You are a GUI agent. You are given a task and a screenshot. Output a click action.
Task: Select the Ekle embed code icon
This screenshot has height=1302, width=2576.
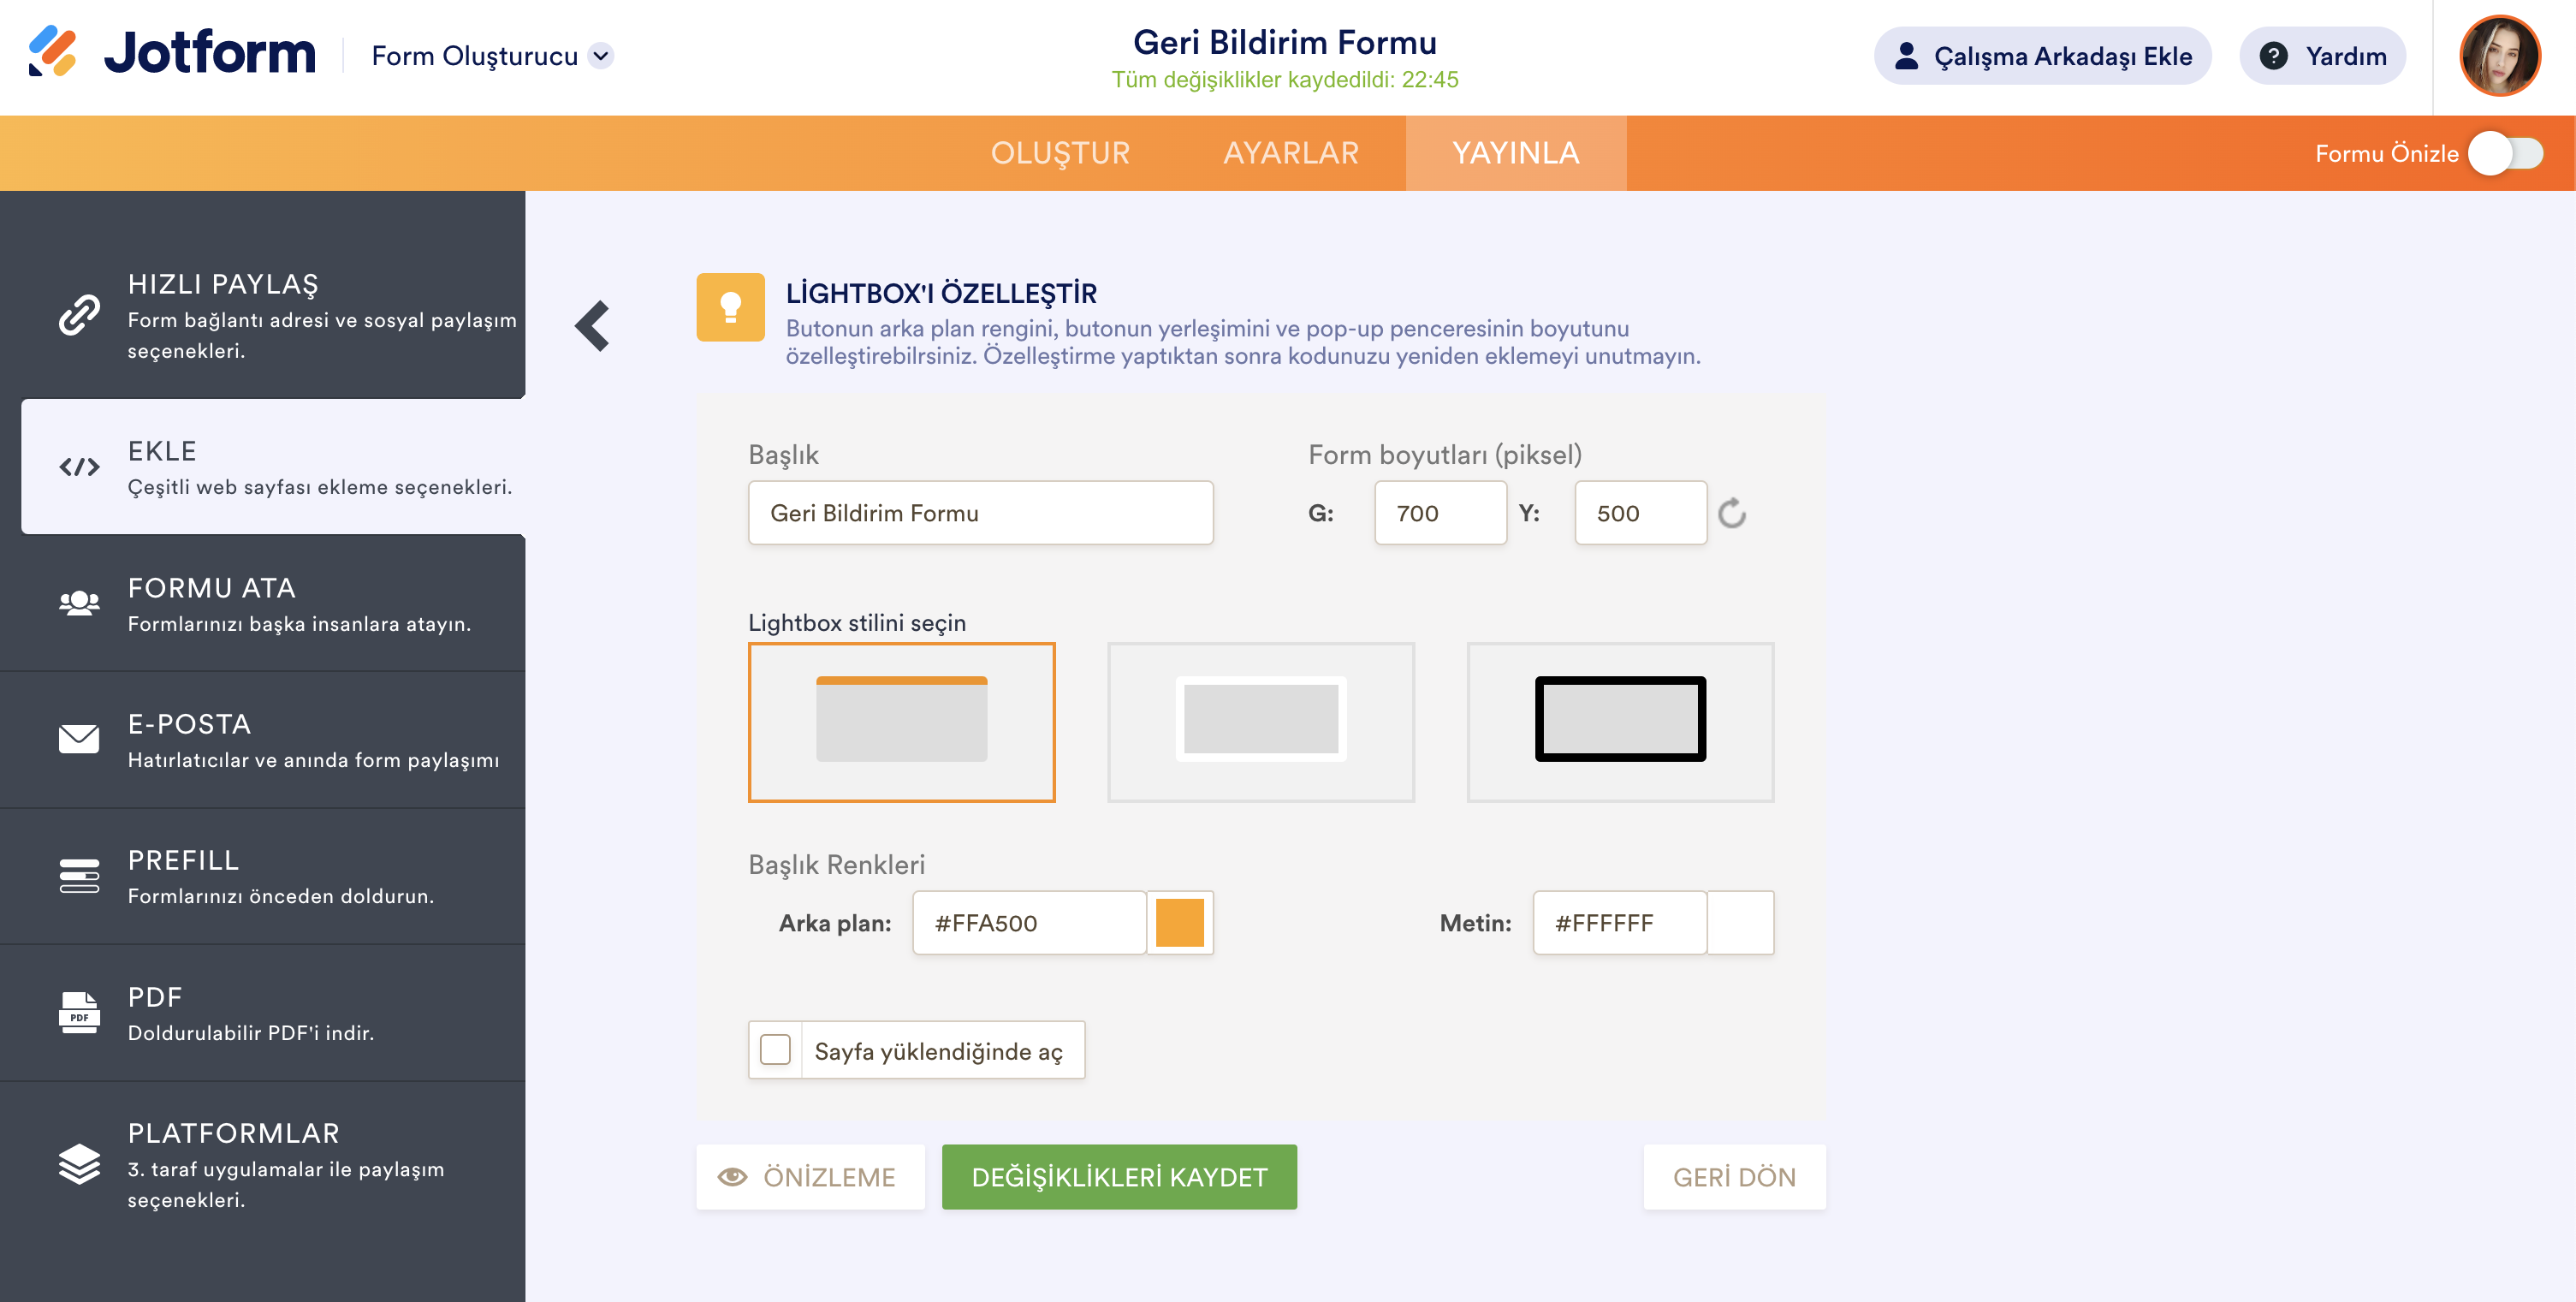[79, 467]
